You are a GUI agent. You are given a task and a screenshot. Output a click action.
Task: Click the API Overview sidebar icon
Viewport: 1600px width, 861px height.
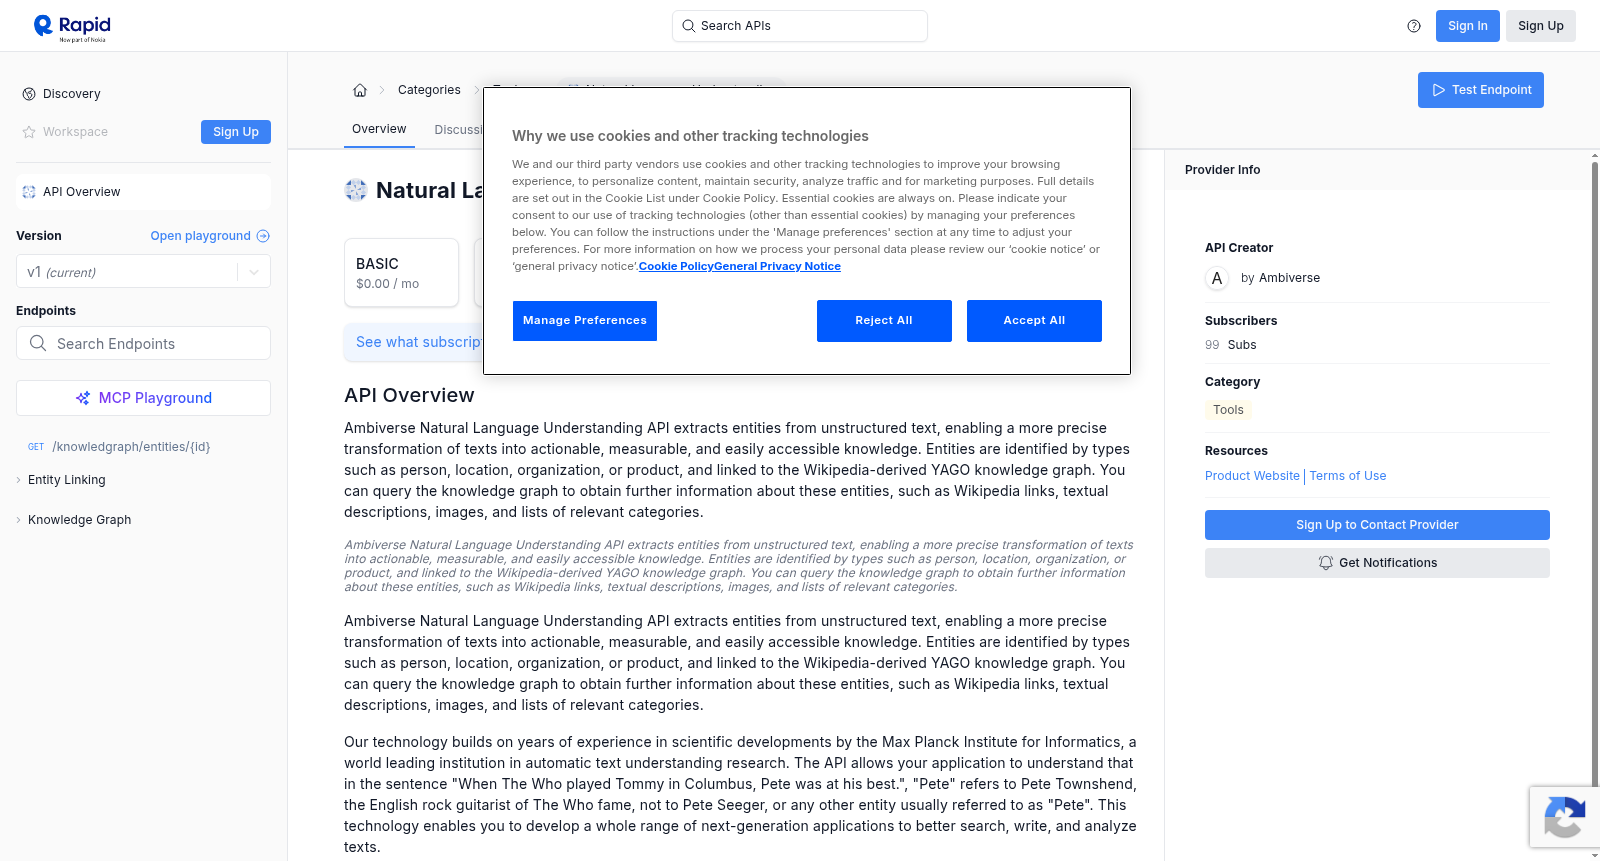click(x=29, y=192)
